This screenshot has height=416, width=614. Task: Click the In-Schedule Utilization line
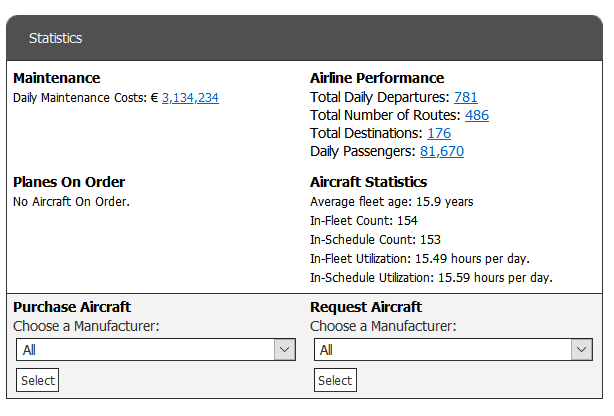tap(431, 277)
